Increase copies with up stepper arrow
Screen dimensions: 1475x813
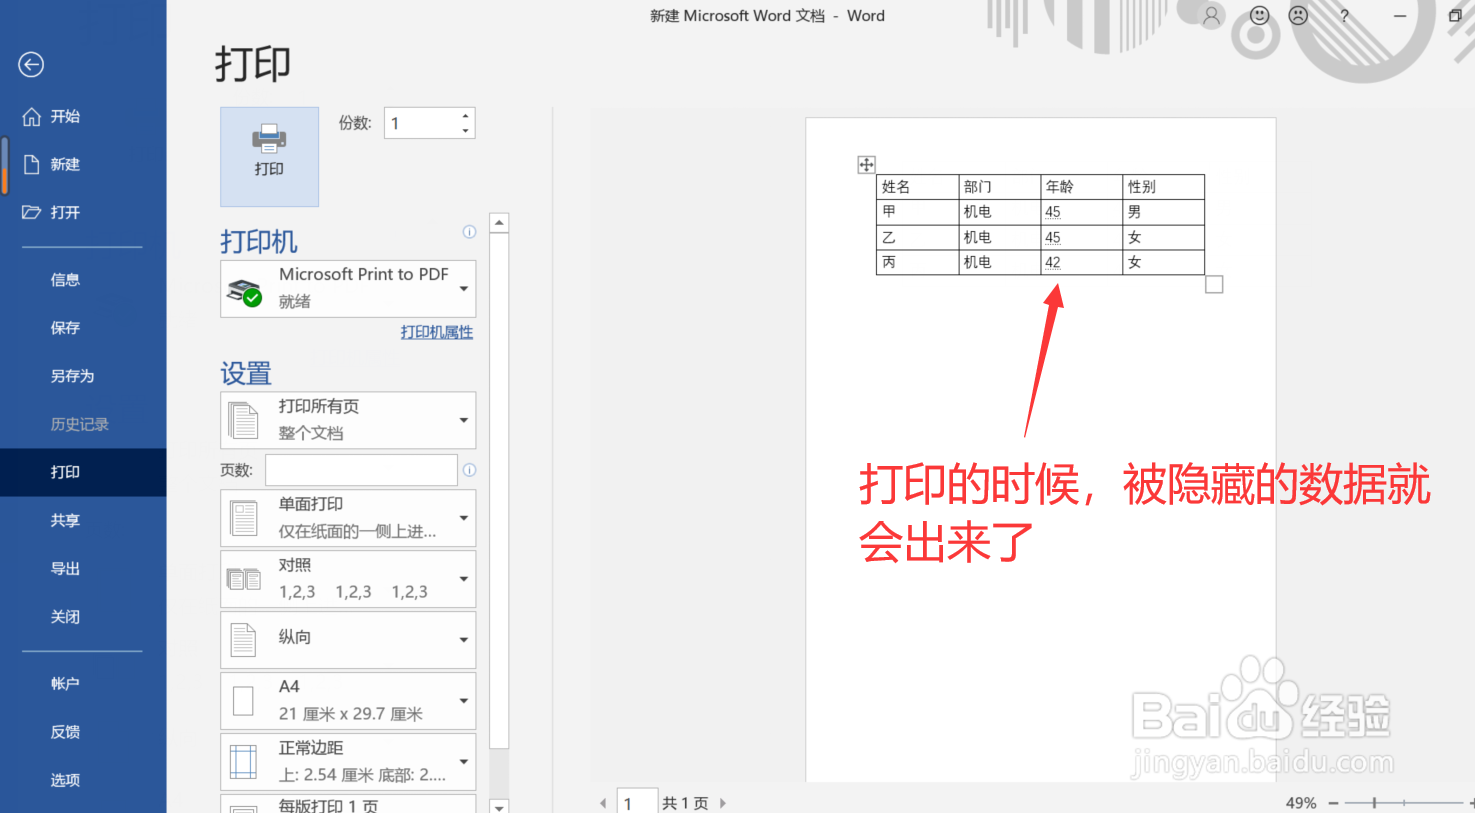pyautogui.click(x=465, y=116)
